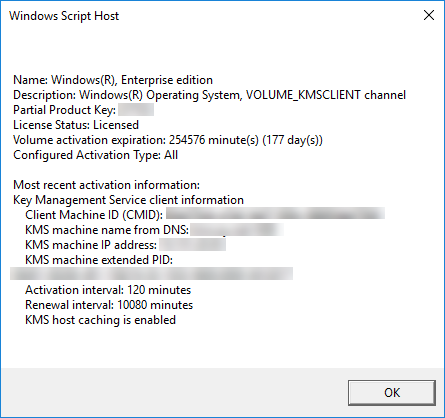445x418 pixels.
Task: Click the OK button
Action: tap(392, 392)
